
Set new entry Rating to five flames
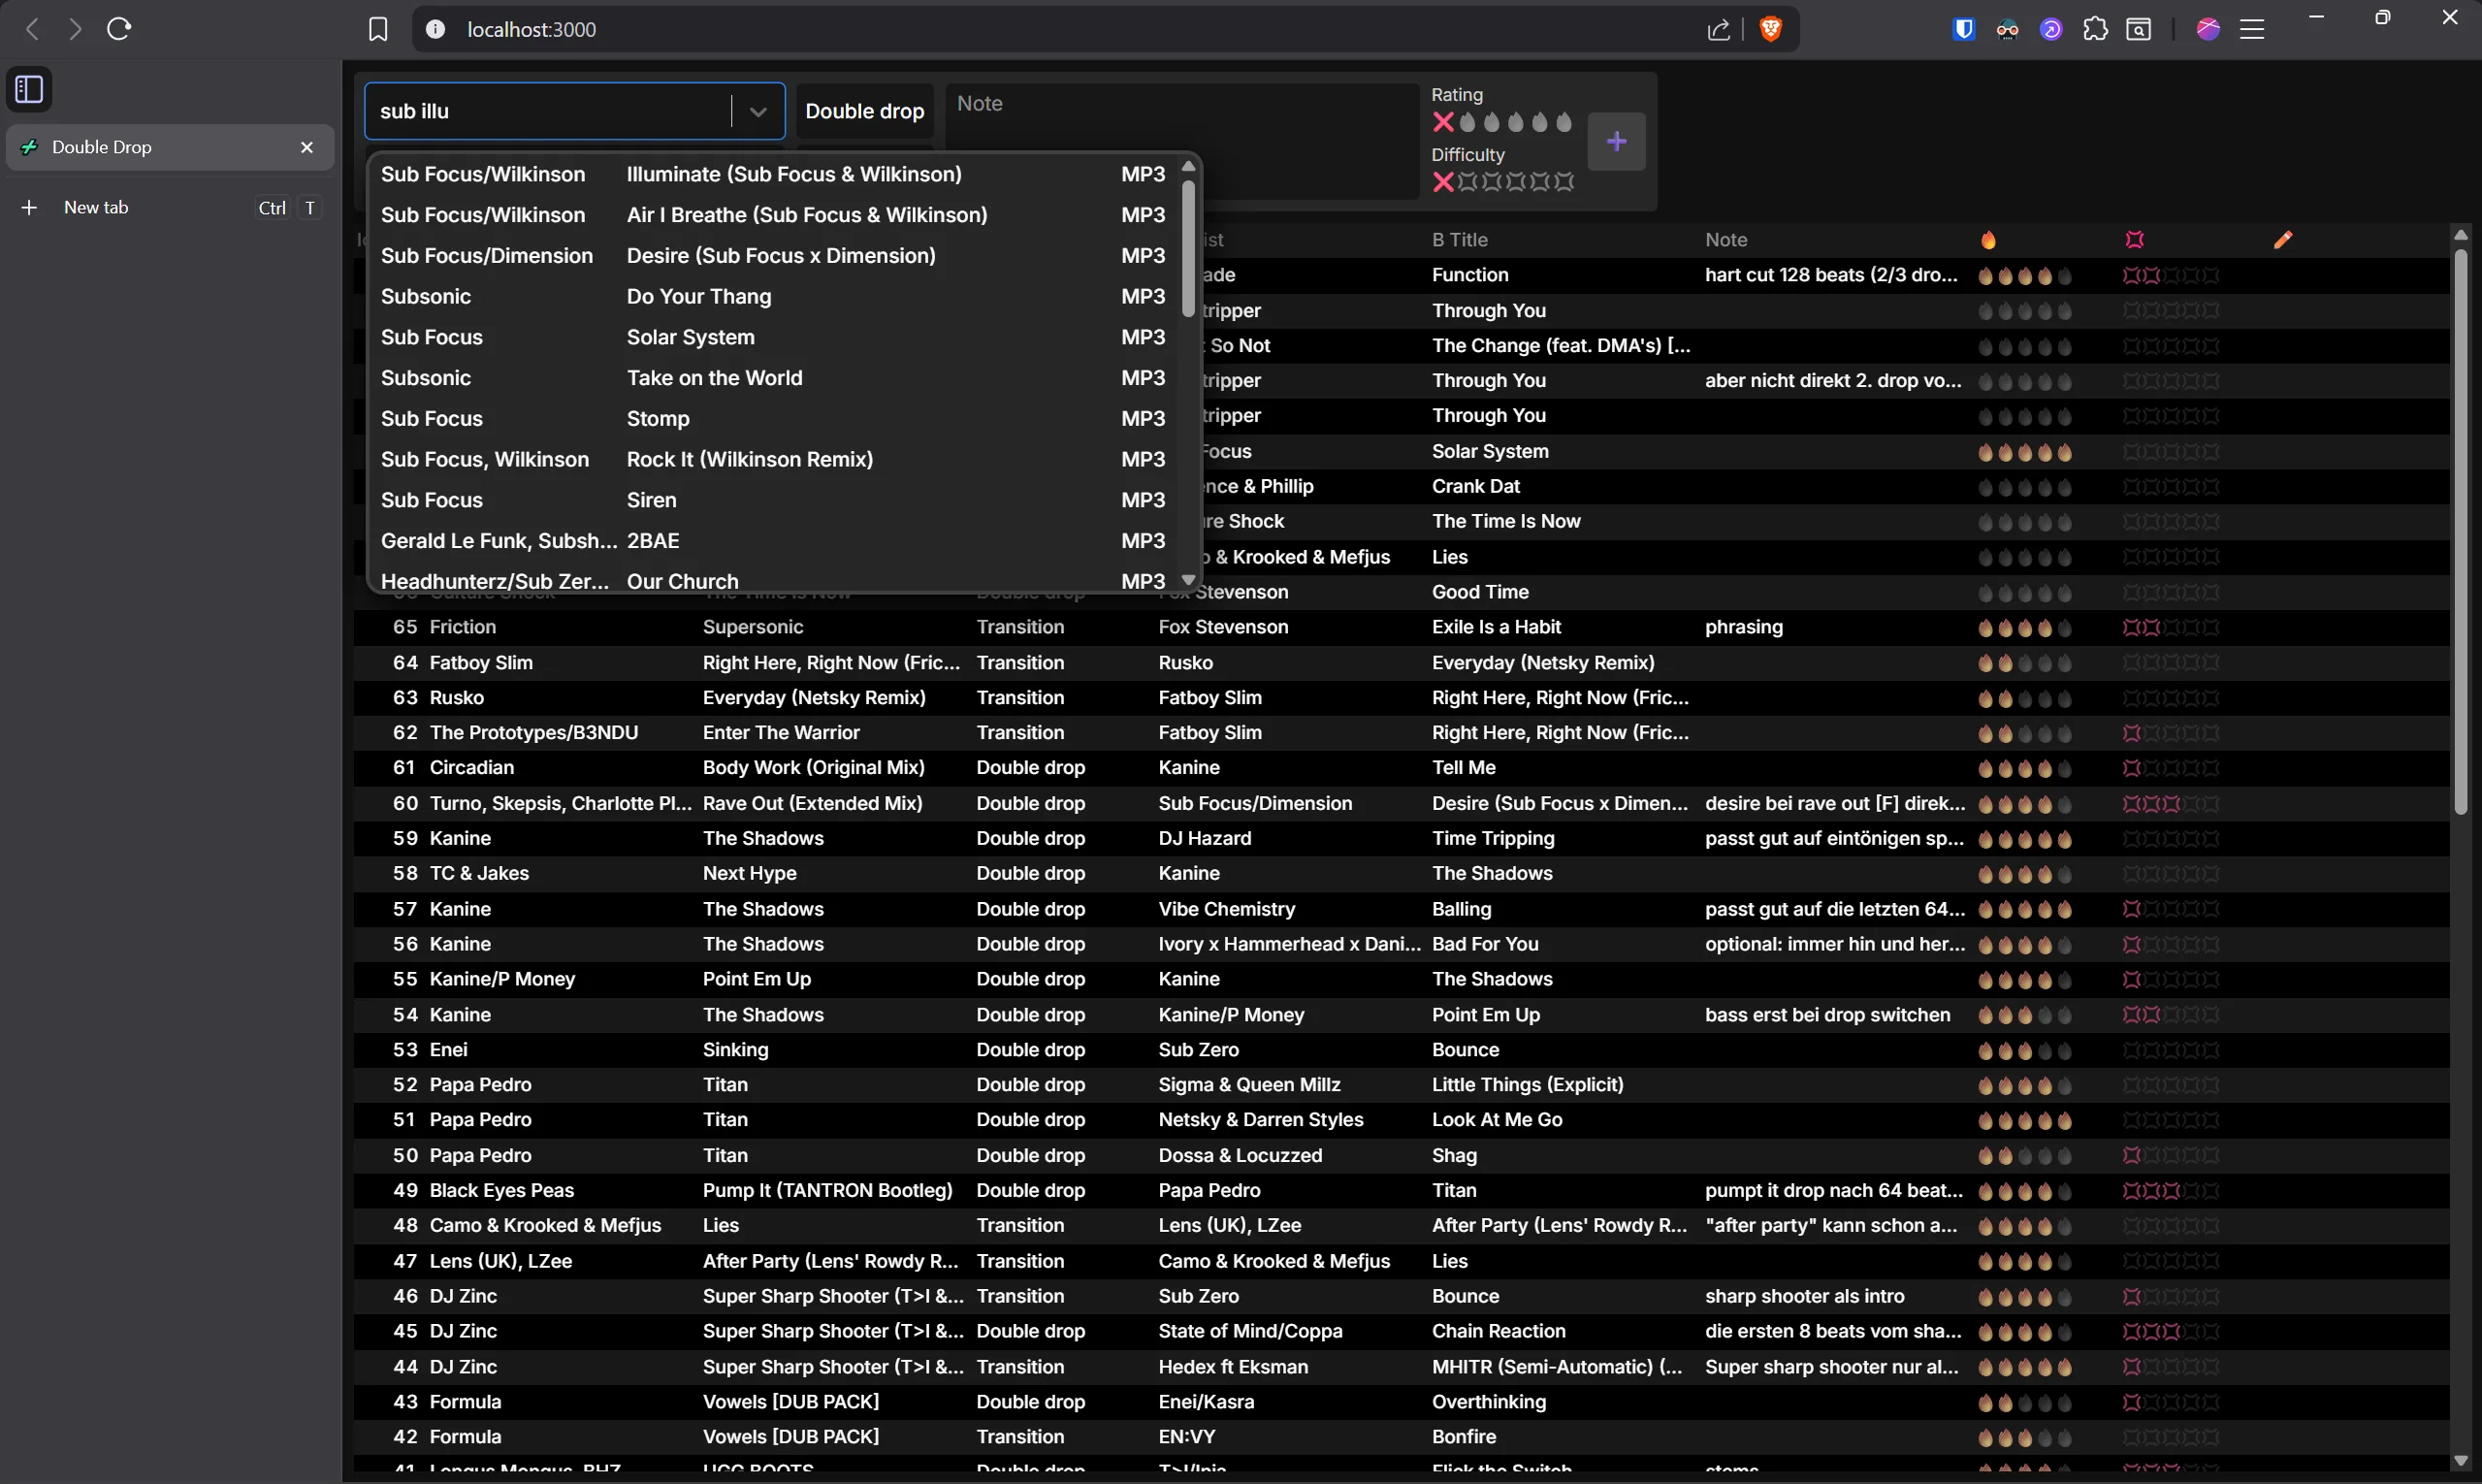coord(1564,122)
